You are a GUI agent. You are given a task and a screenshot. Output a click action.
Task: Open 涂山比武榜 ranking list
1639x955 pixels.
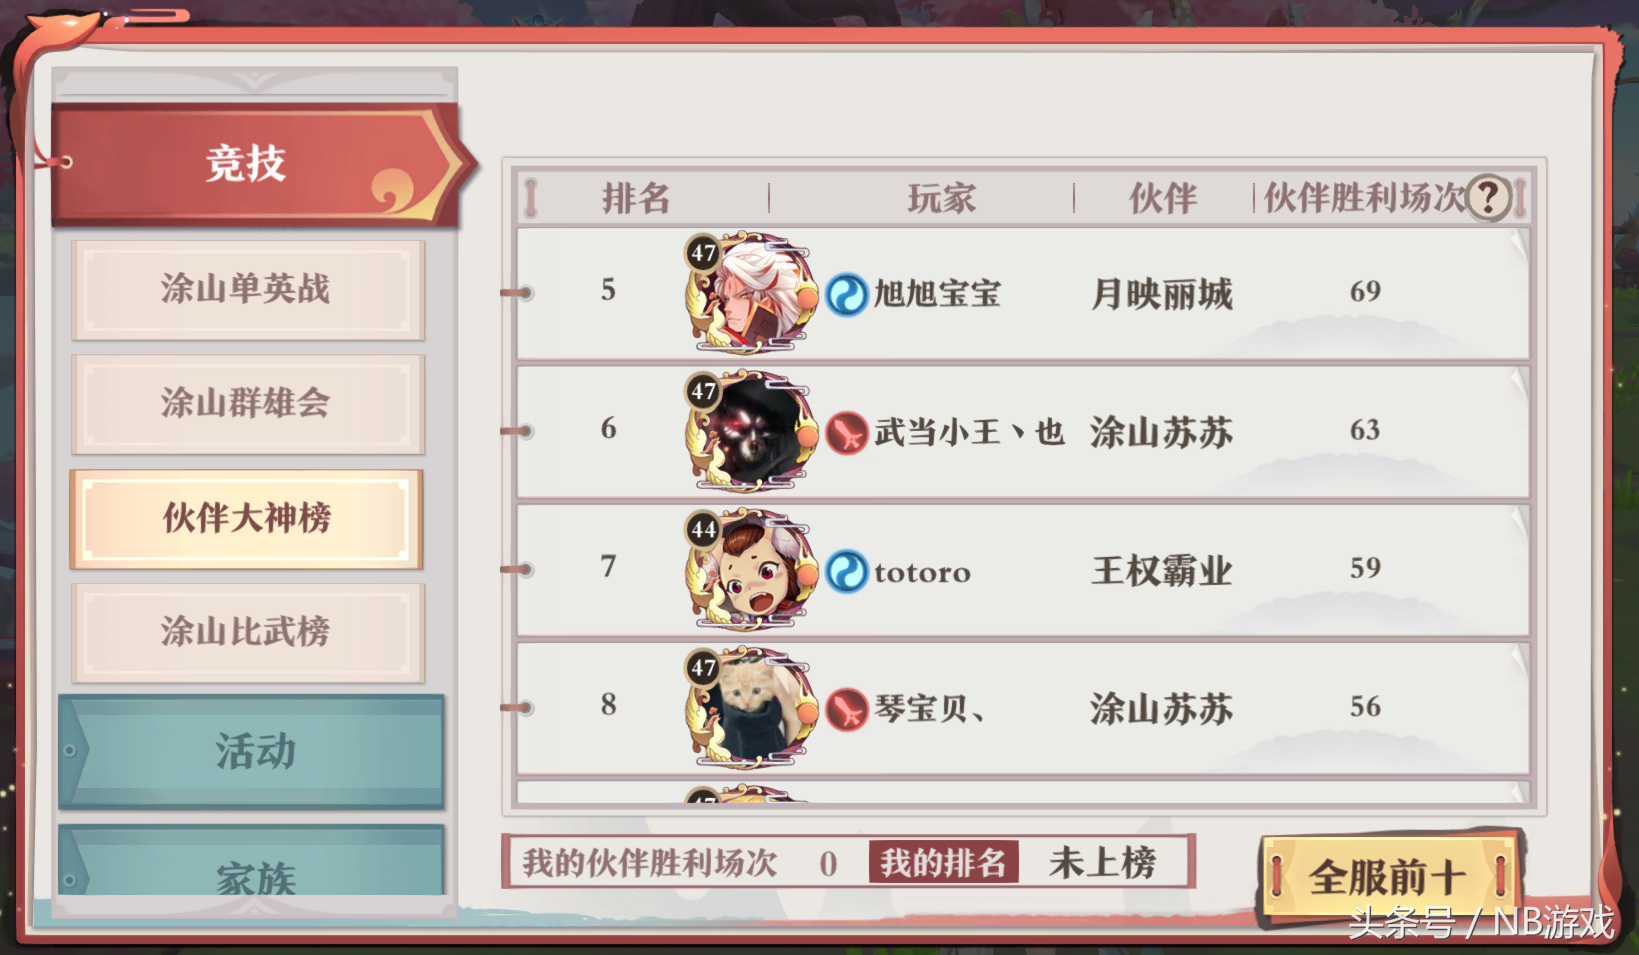[247, 633]
